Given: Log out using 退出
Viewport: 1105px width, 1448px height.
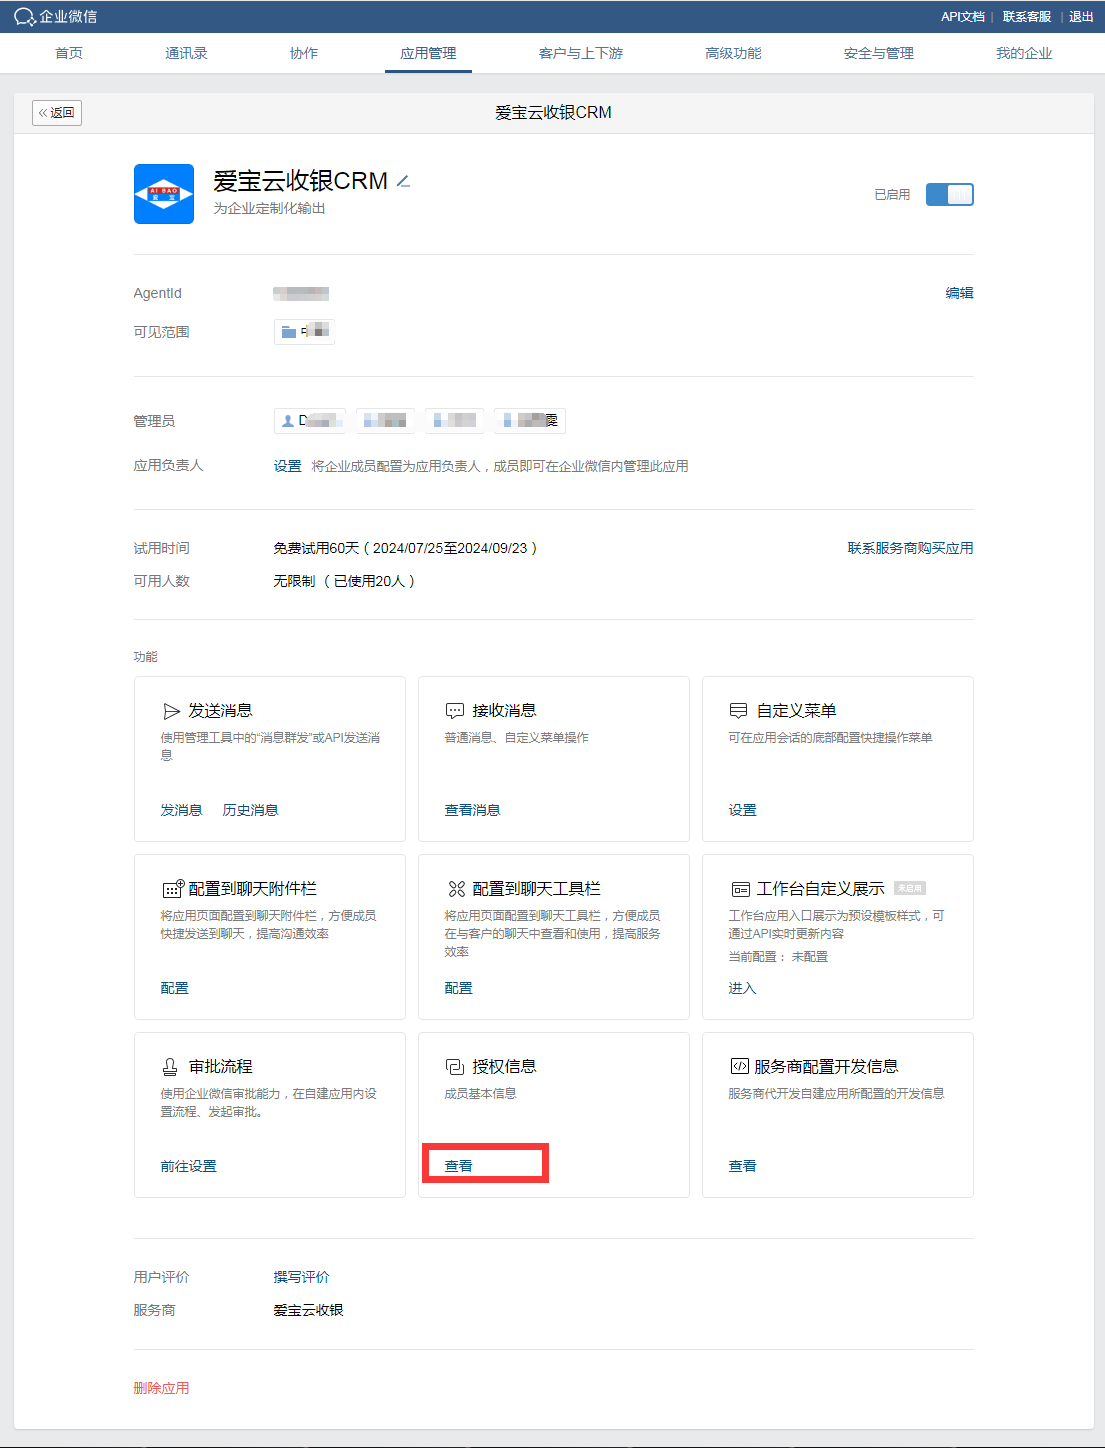Looking at the screenshot, I should pyautogui.click(x=1081, y=17).
